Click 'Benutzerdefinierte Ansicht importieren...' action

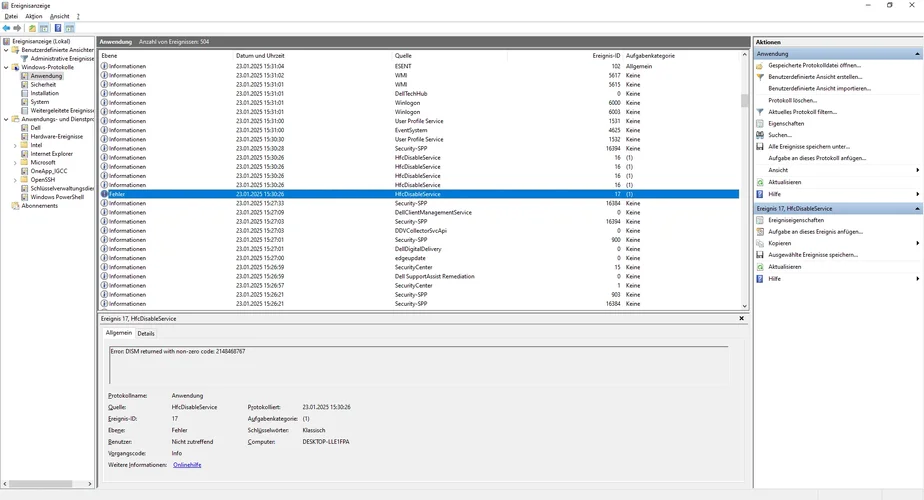click(819, 88)
